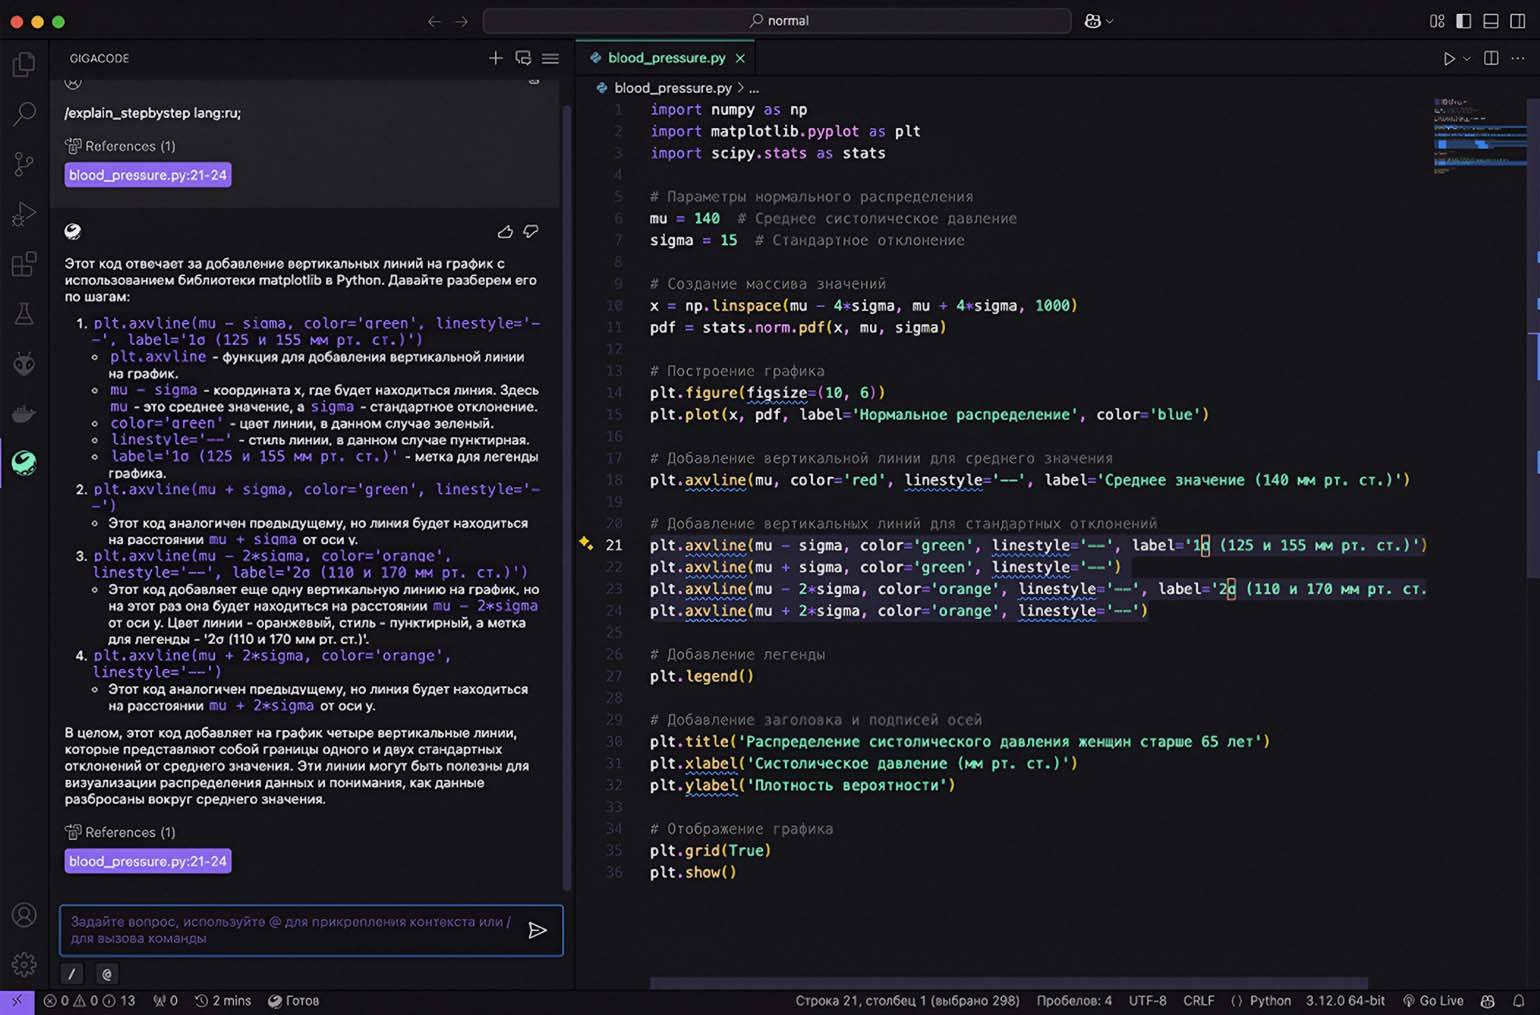Select the blood_pressure.py editor tab
This screenshot has height=1015, width=1540.
[x=666, y=58]
